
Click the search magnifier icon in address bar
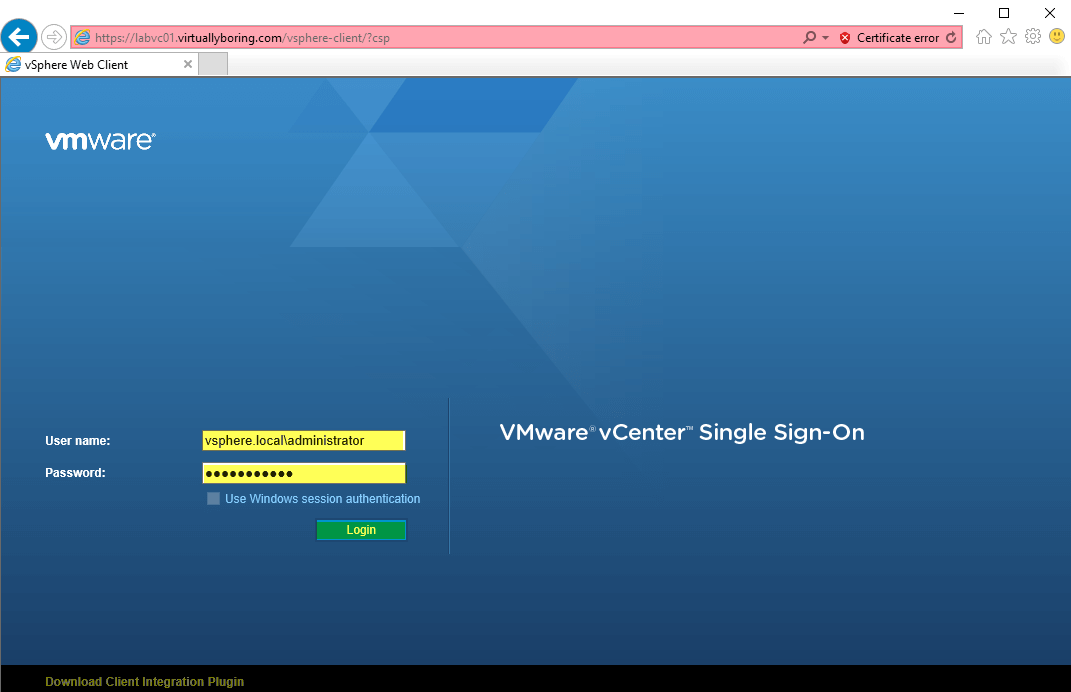[x=809, y=38]
